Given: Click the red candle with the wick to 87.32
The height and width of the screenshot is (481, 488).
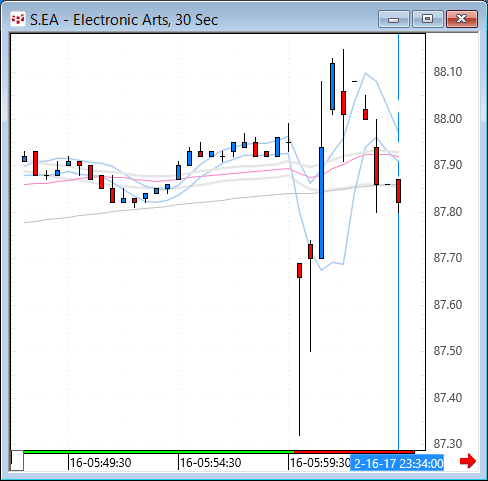Looking at the screenshot, I should [299, 270].
